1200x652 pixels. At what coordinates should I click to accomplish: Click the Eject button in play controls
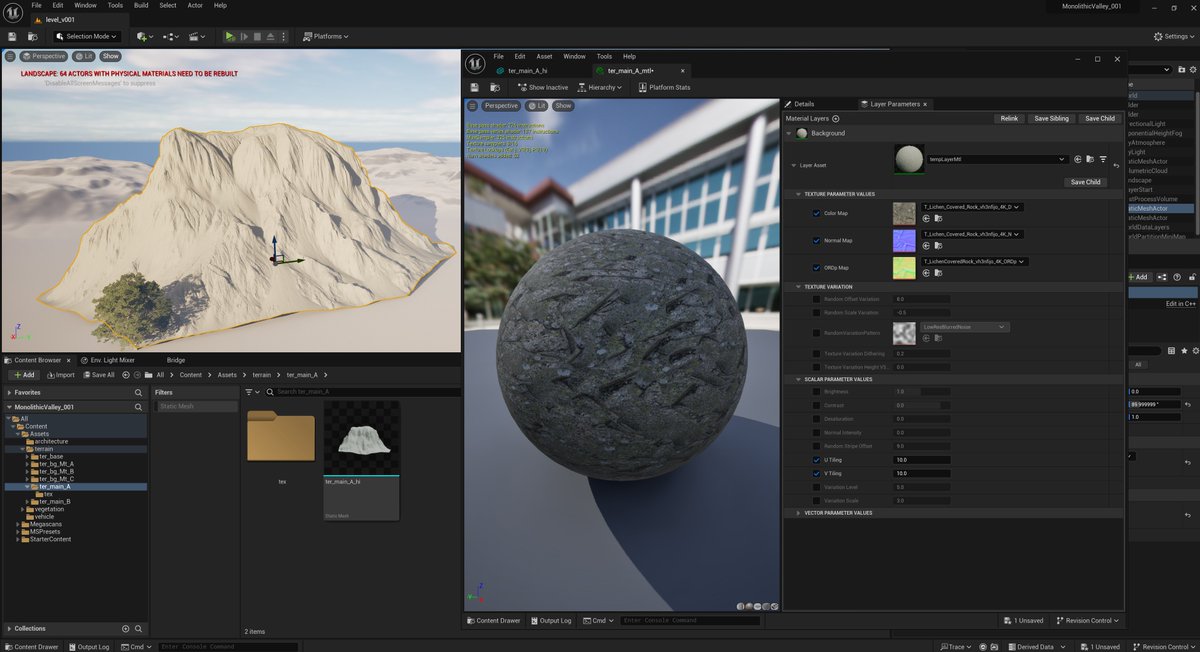(x=271, y=36)
